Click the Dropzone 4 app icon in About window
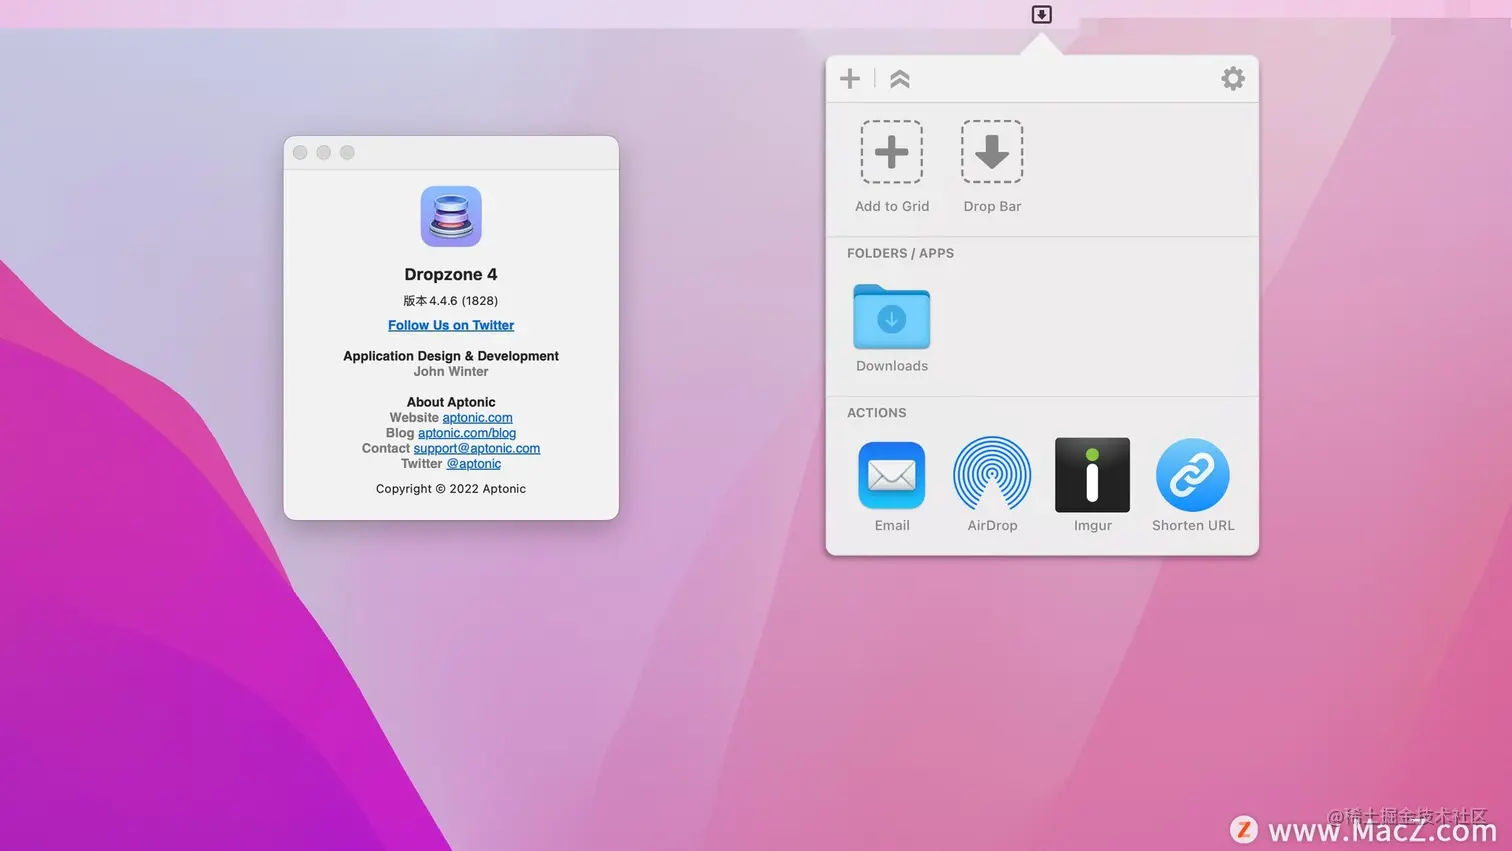 coord(451,216)
